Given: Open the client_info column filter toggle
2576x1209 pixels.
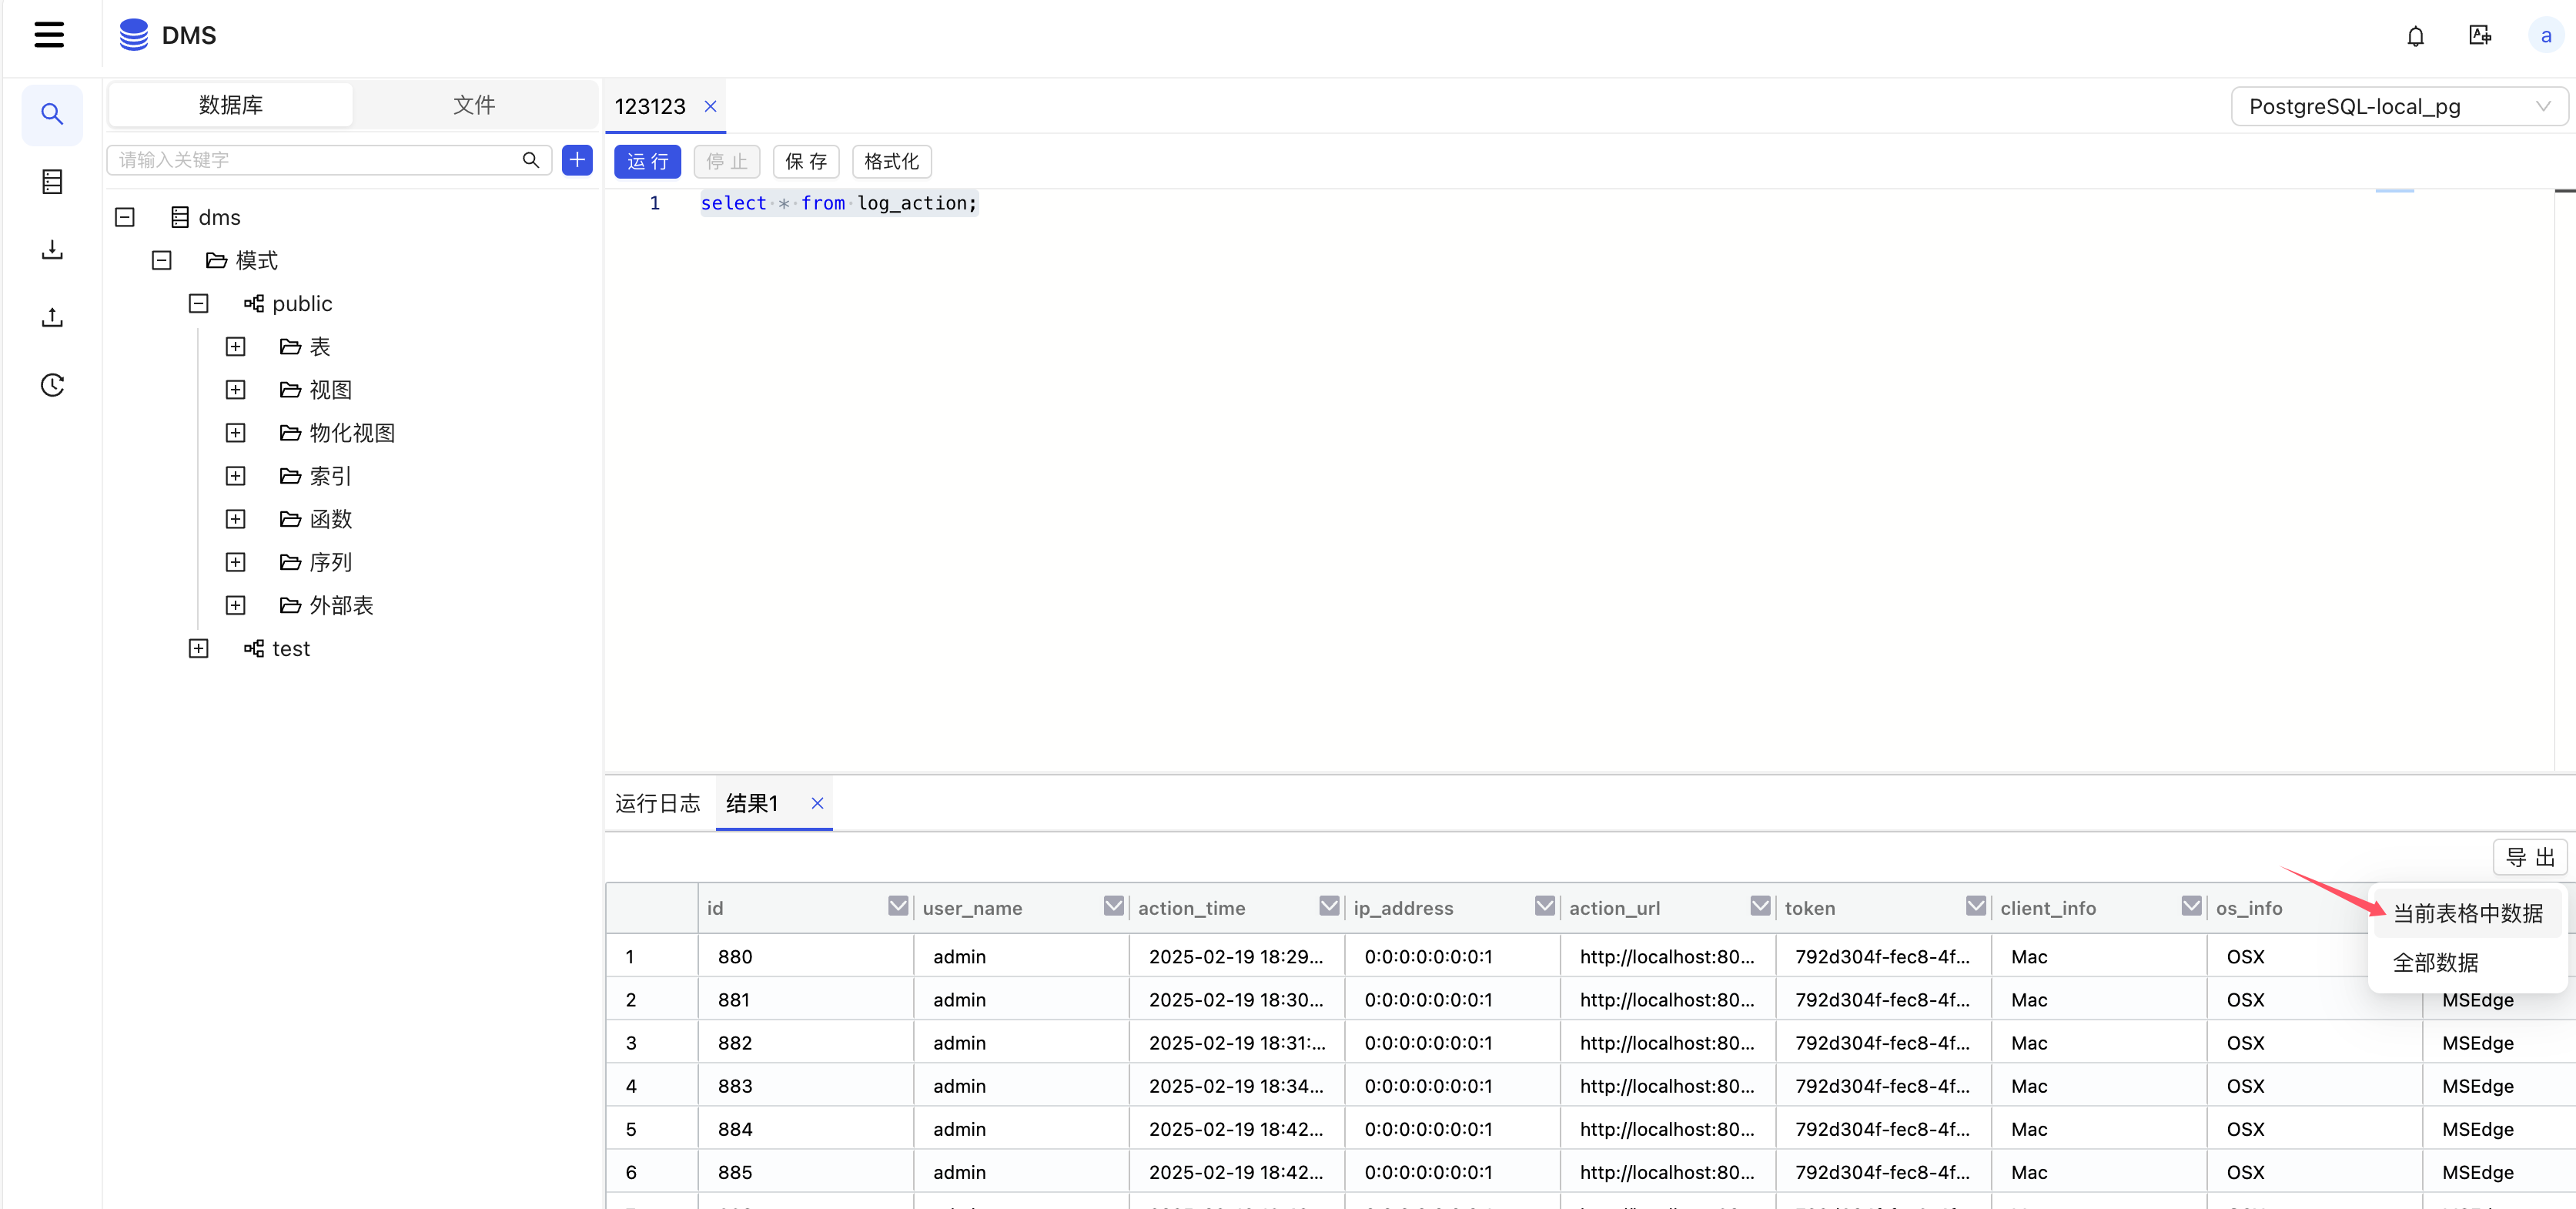Looking at the screenshot, I should (2191, 905).
